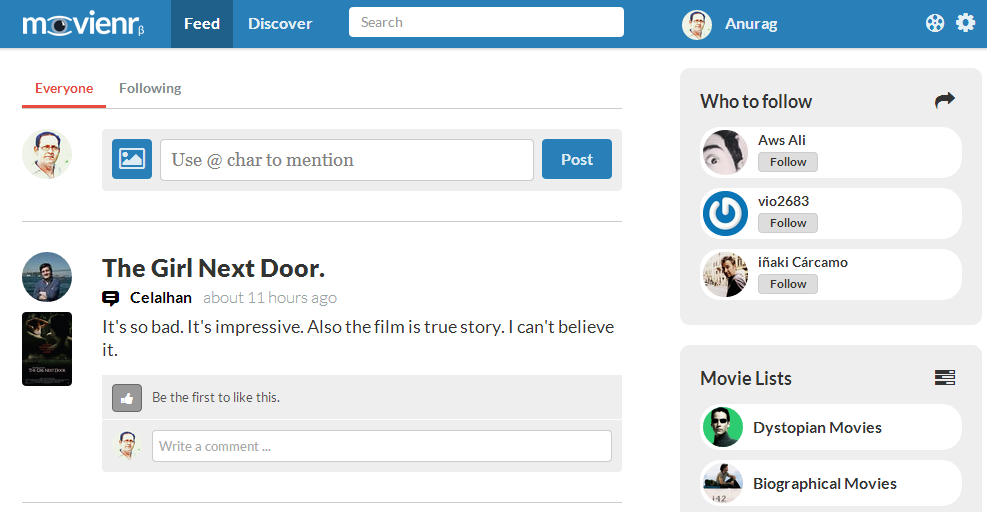Follow iñaki Cárcamo
Image resolution: width=987 pixels, height=512 pixels.
coord(787,284)
